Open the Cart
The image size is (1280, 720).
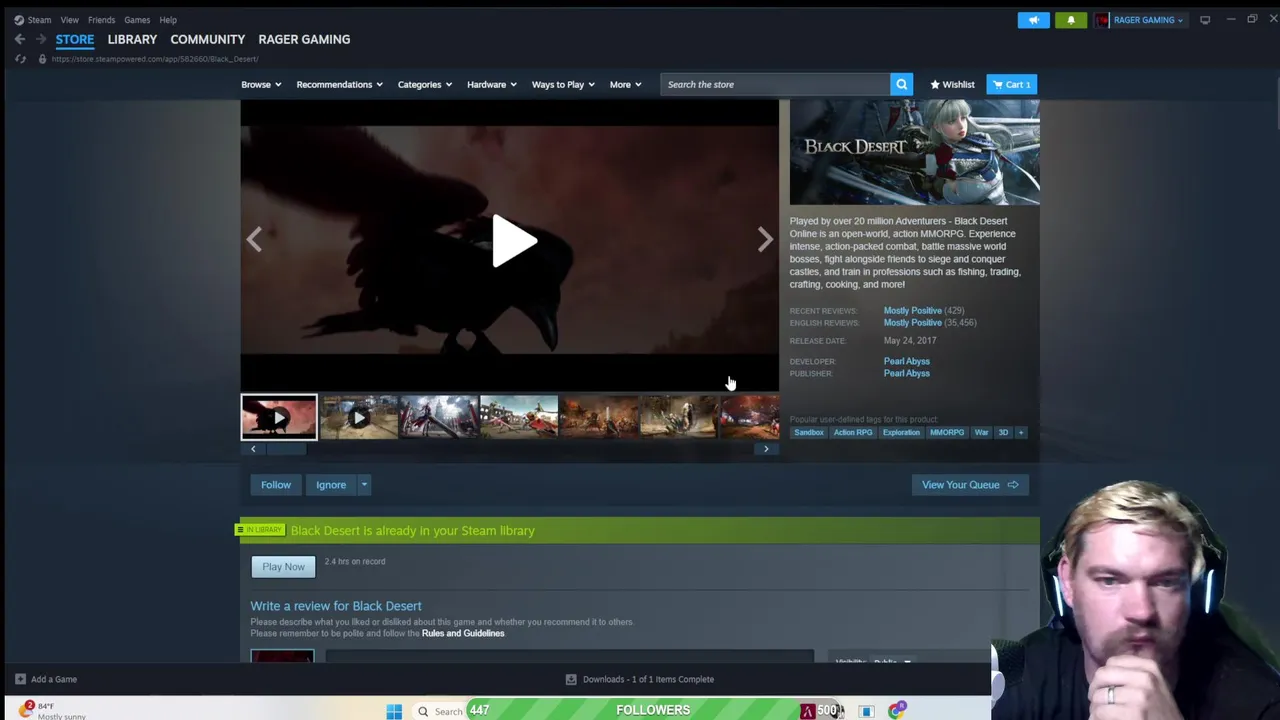click(1011, 84)
